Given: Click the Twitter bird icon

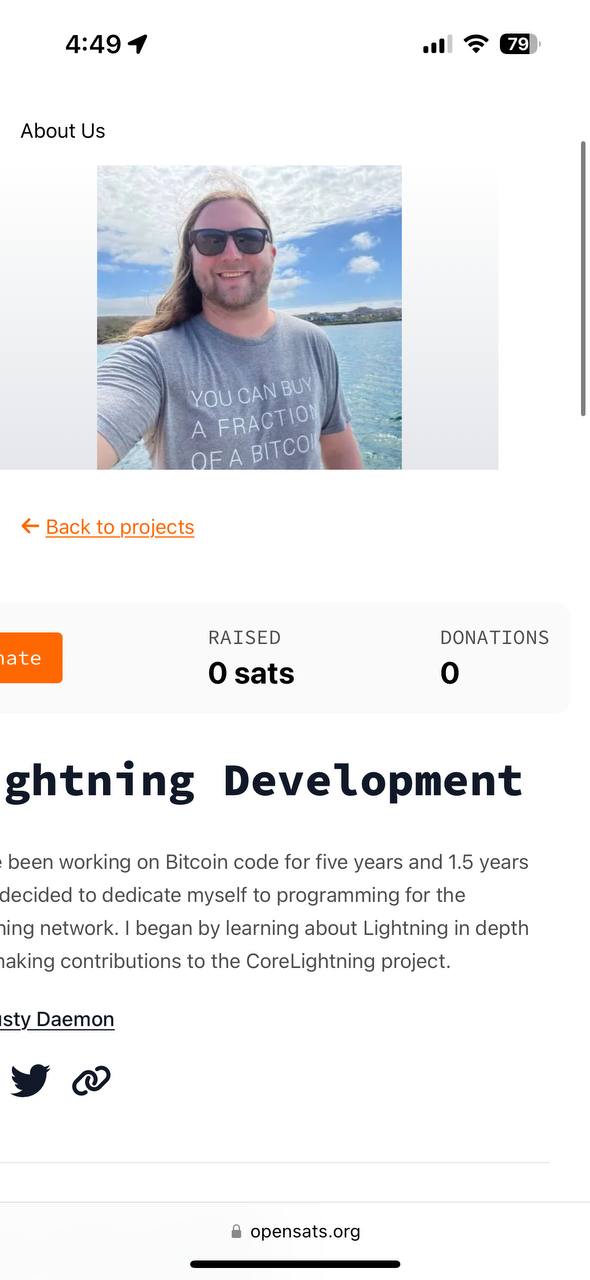Looking at the screenshot, I should pos(30,1080).
